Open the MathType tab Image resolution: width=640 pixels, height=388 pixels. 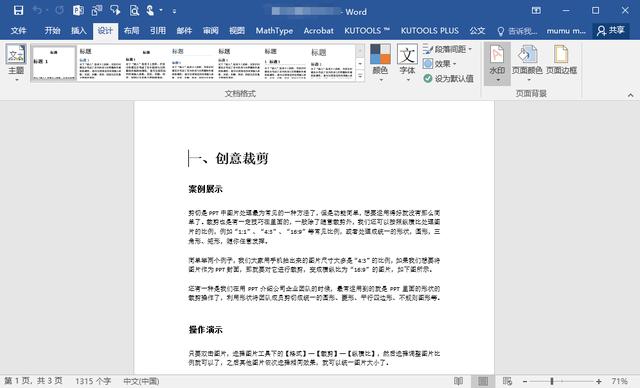274,31
